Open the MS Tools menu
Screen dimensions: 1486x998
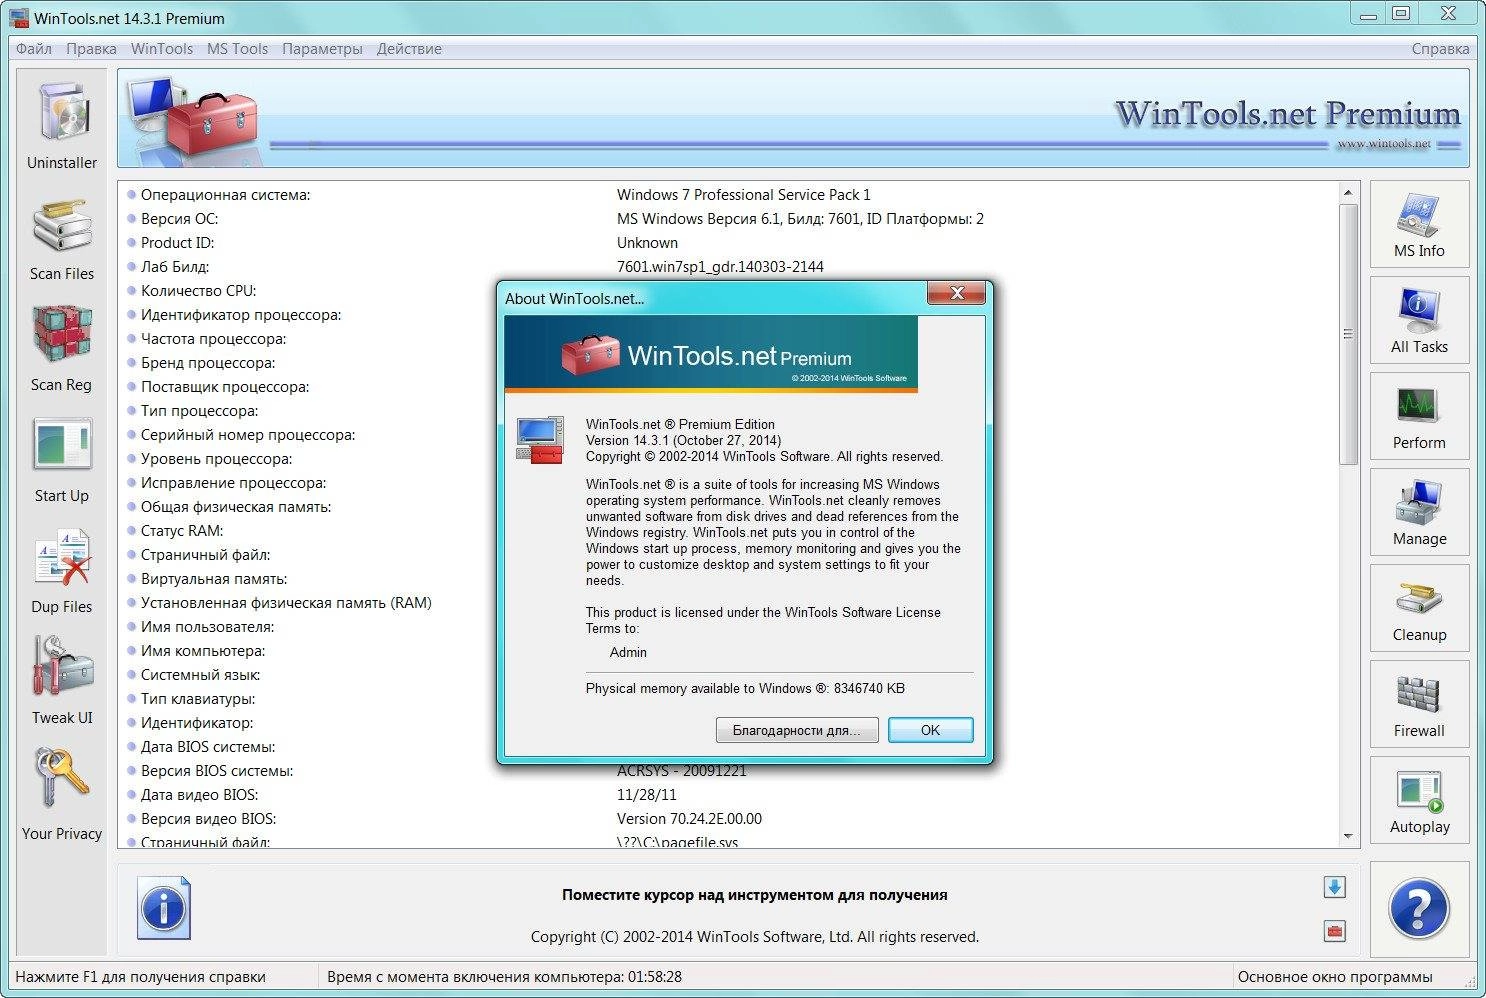(x=237, y=49)
